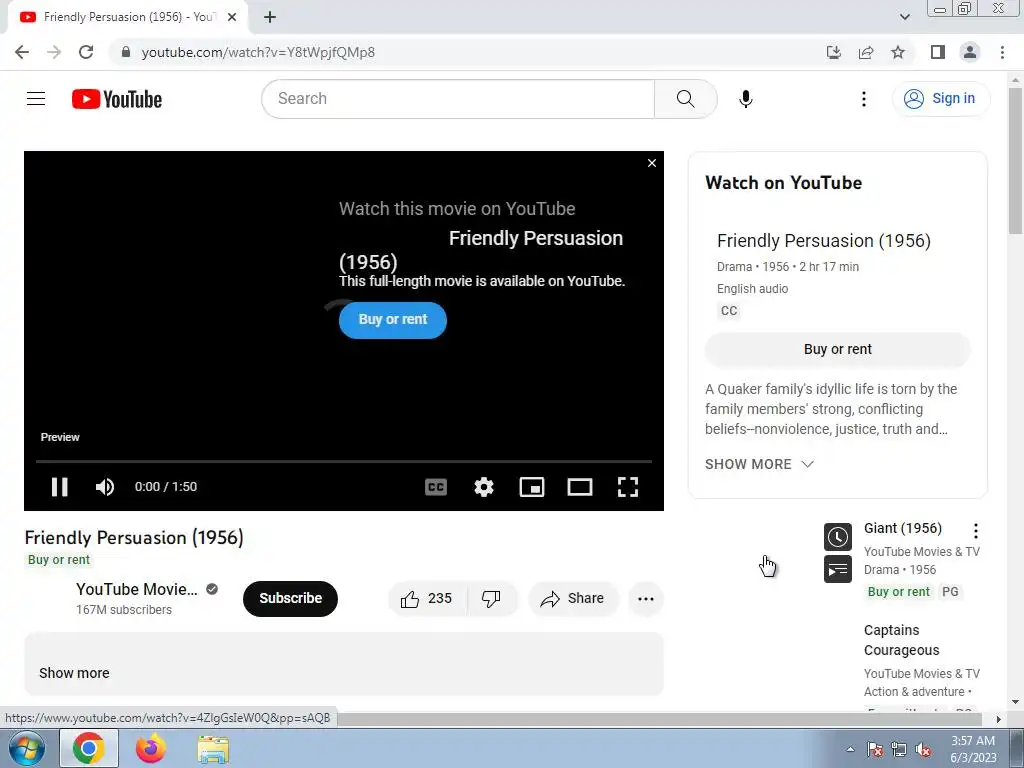Share the Friendly Persuasion video
The image size is (1024, 768).
573,598
